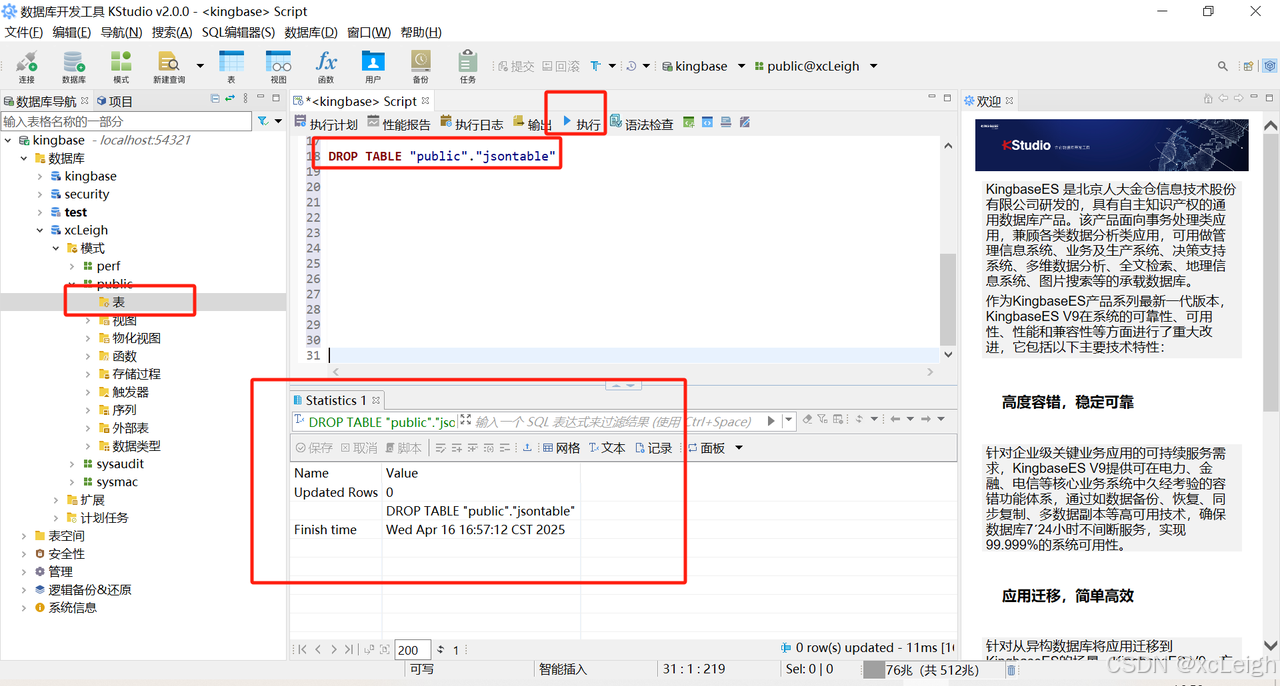Open the filter history dropdown in results
This screenshot has height=686, width=1280.
coord(789,421)
